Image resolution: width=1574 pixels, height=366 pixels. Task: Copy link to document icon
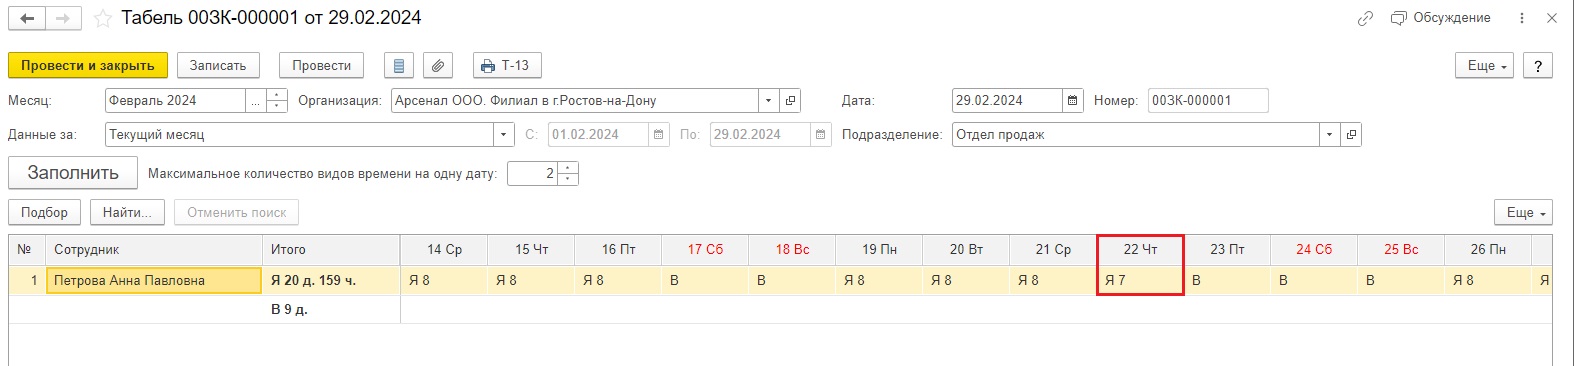click(1365, 18)
